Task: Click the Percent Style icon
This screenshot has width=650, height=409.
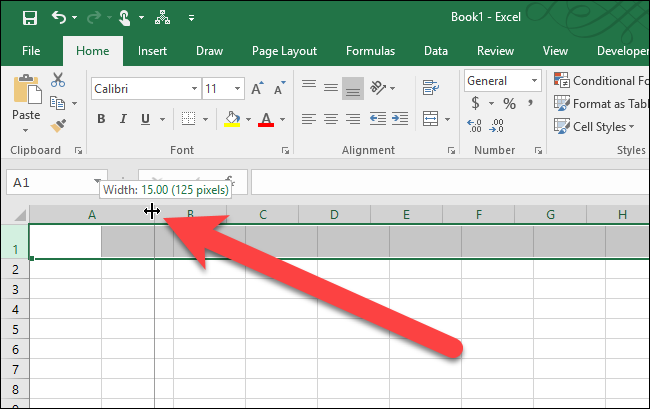Action: click(508, 103)
